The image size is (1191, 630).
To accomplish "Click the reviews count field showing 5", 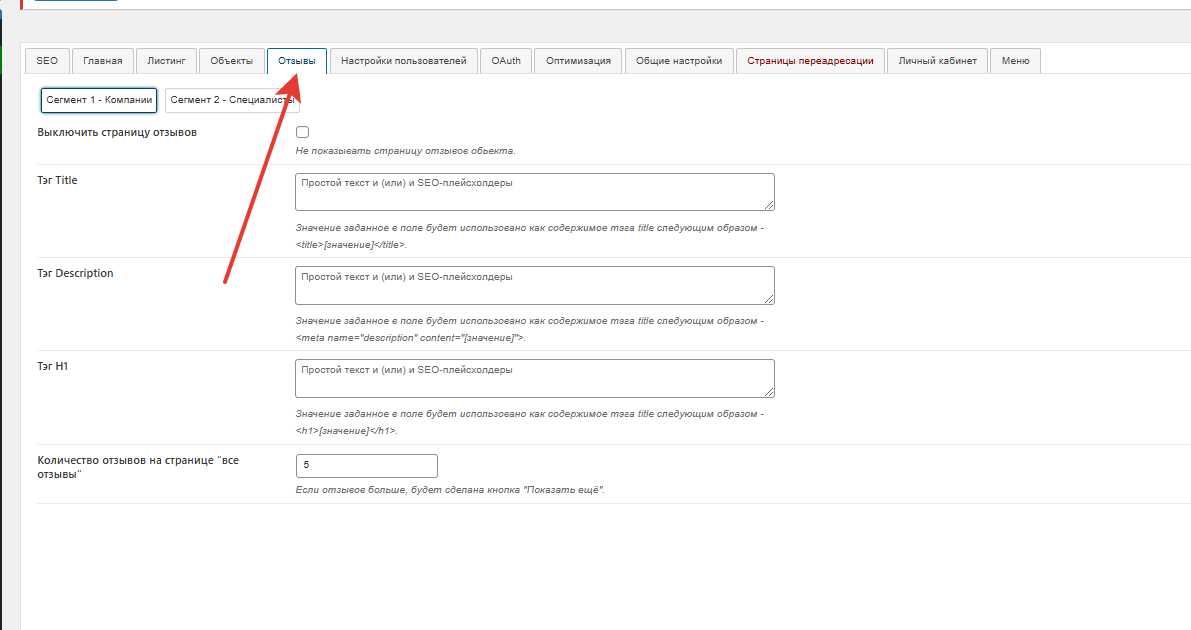I will coord(366,466).
